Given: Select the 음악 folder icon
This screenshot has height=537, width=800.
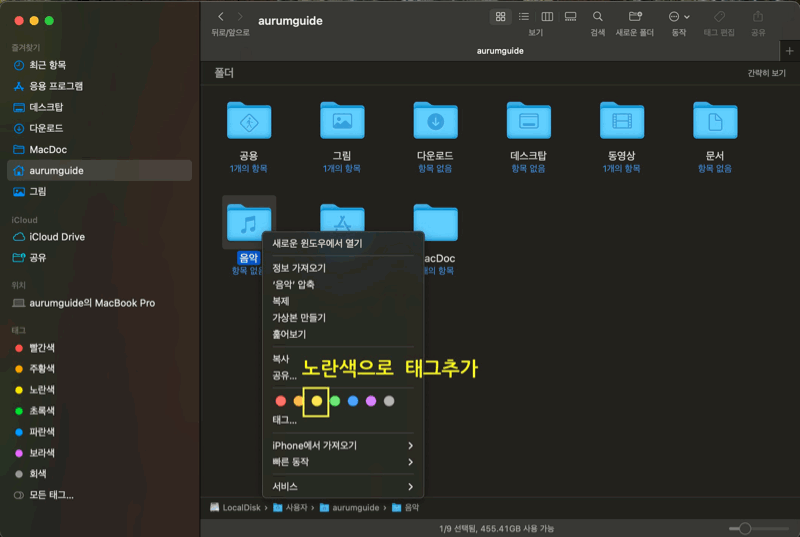Looking at the screenshot, I should [x=249, y=223].
